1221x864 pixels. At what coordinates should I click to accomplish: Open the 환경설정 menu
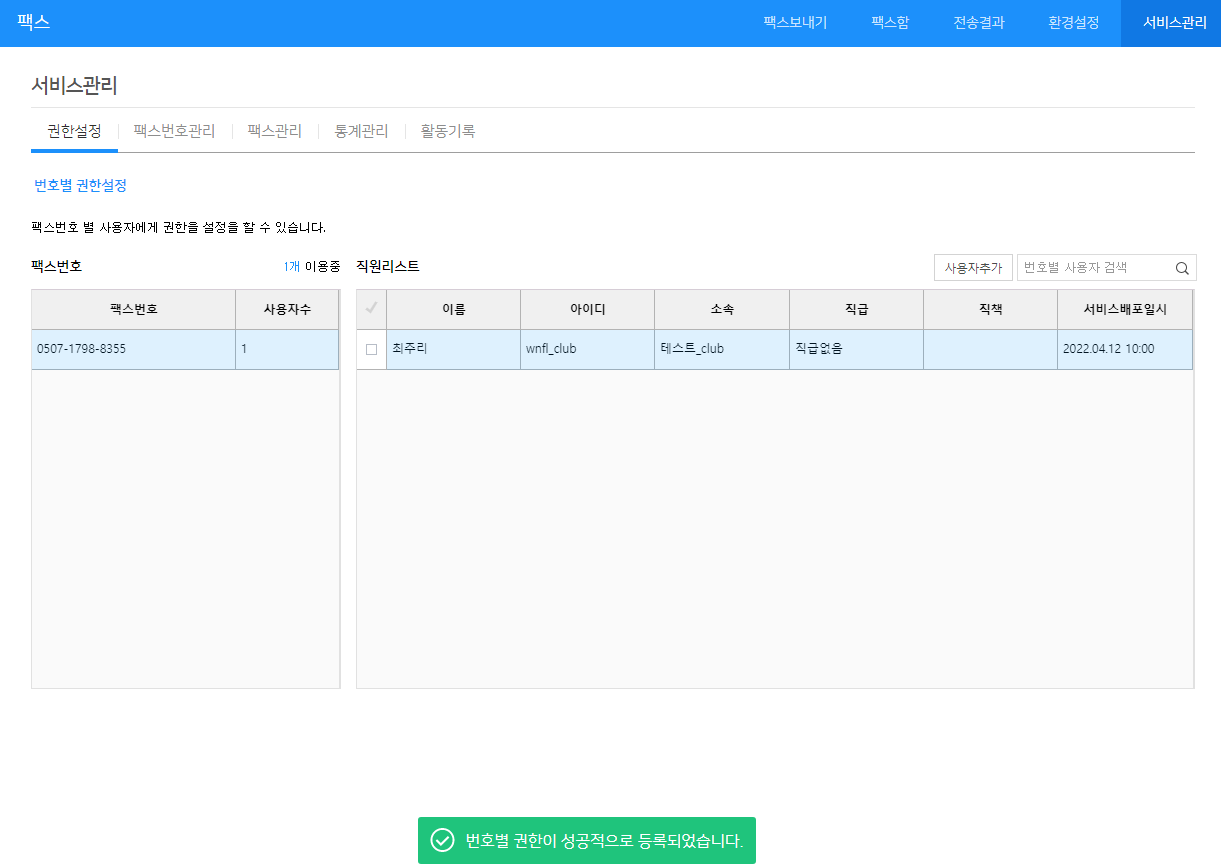pos(1073,23)
